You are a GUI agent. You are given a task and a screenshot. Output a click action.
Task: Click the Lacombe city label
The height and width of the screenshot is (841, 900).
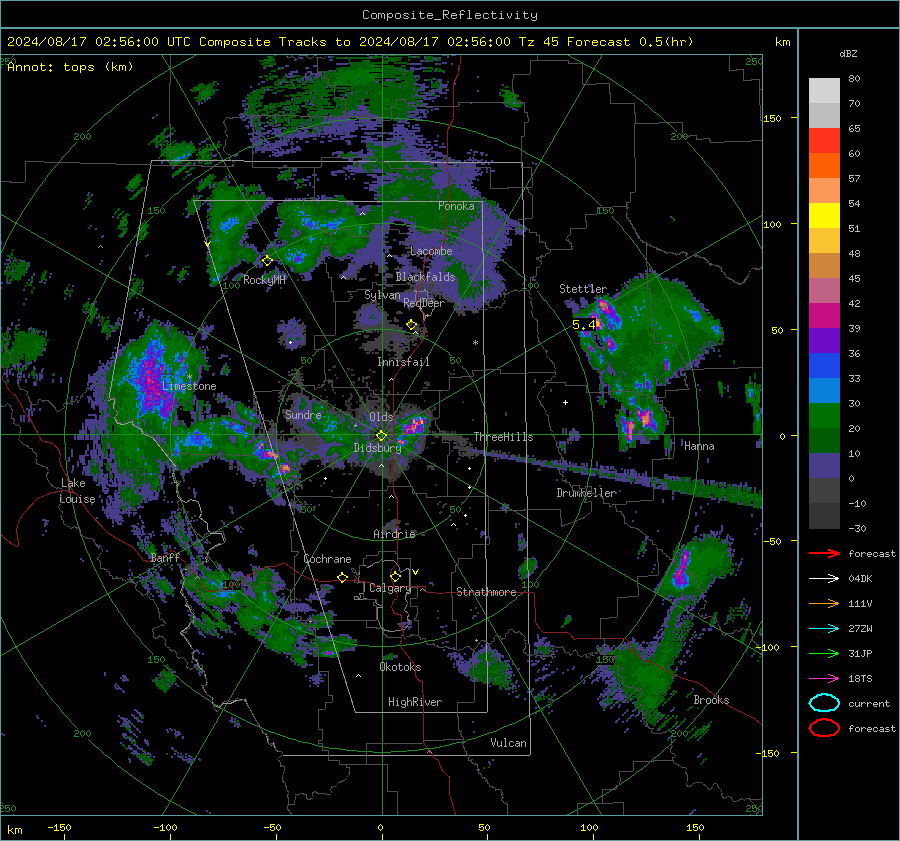(431, 251)
